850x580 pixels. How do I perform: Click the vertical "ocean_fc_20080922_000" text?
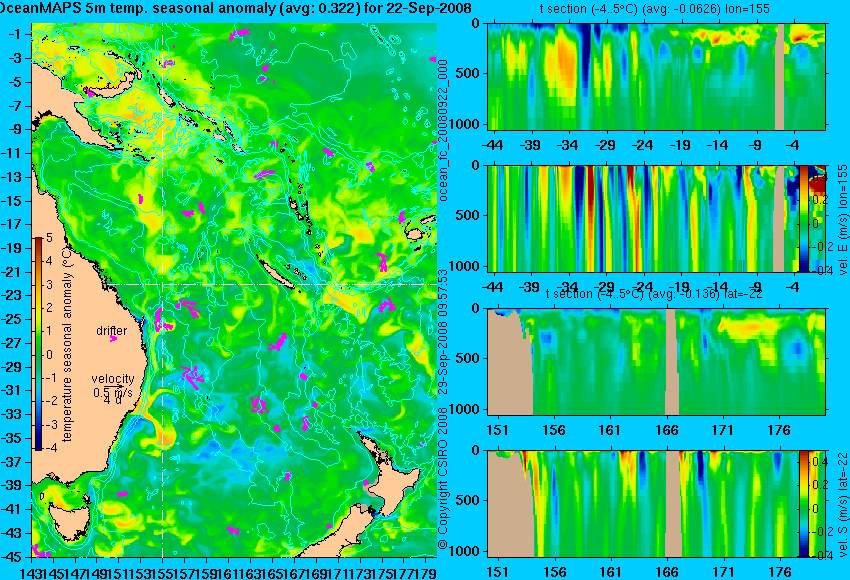point(443,131)
